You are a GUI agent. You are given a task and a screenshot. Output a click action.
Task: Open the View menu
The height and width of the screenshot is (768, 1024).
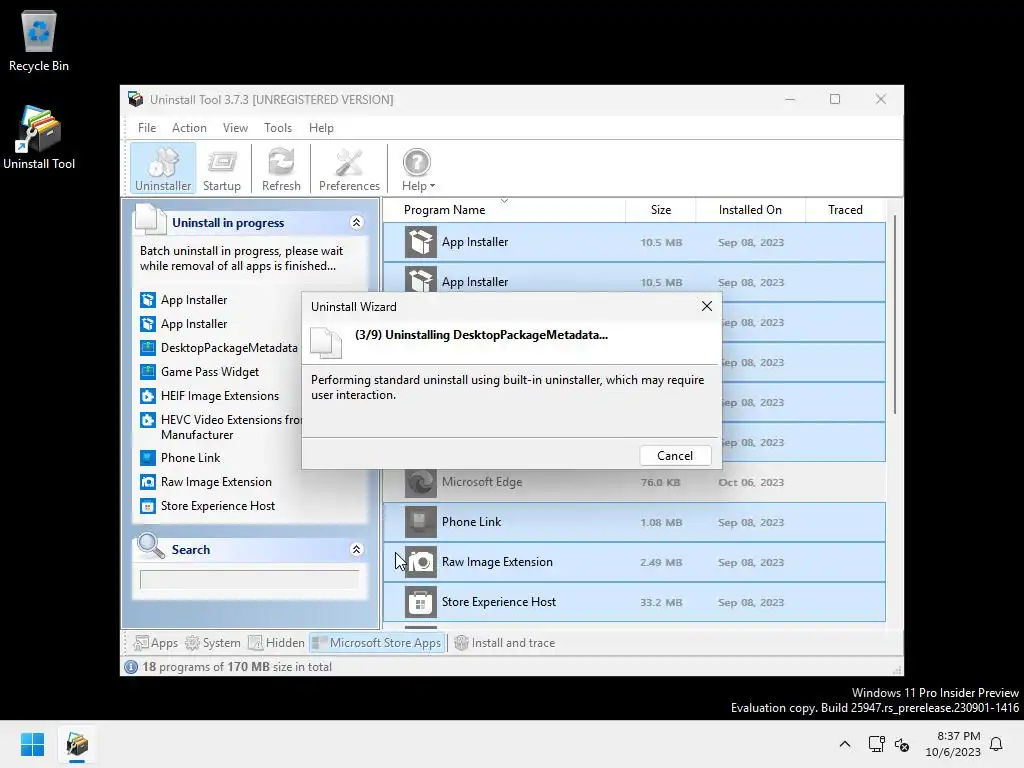[x=235, y=128]
